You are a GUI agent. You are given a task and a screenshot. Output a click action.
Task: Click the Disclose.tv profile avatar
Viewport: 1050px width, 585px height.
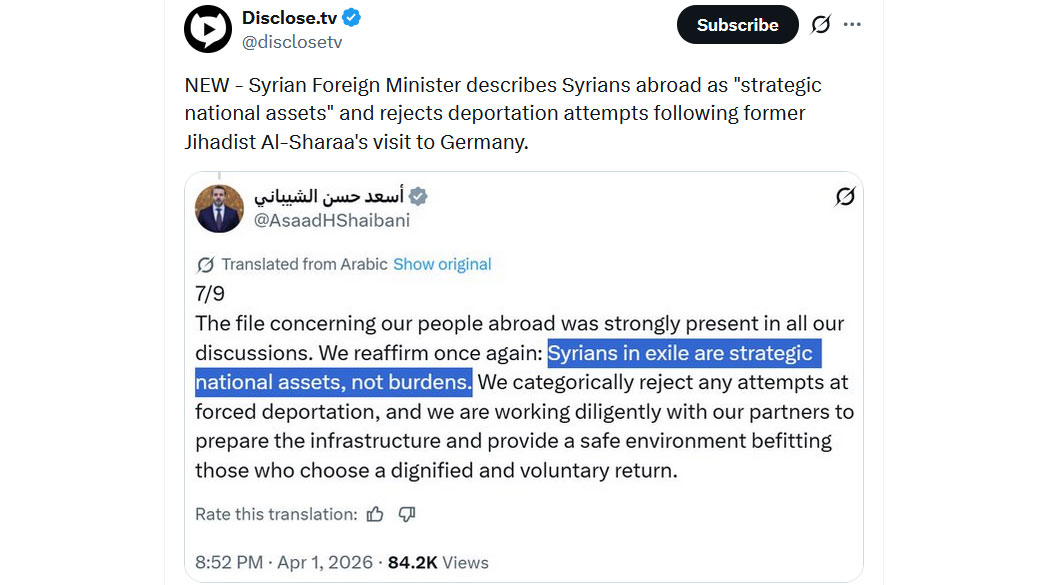(208, 29)
